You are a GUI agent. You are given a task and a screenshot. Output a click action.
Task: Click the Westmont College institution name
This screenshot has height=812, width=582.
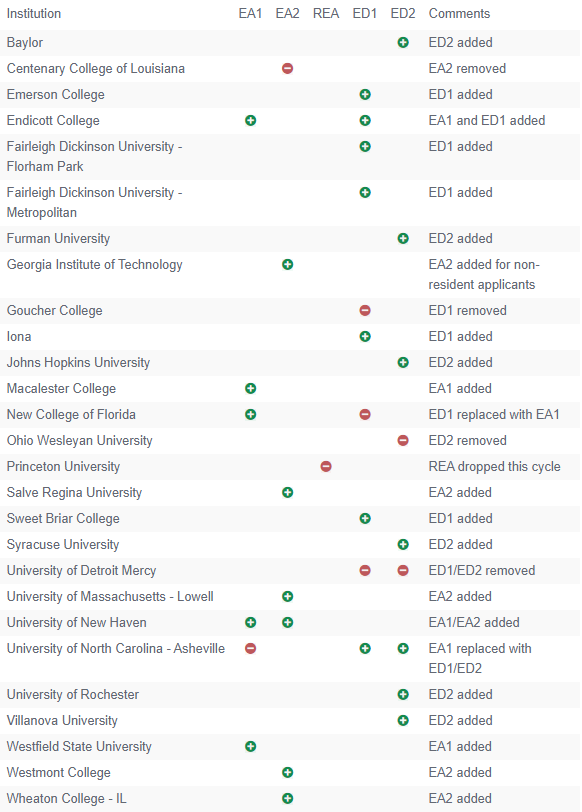[59, 773]
